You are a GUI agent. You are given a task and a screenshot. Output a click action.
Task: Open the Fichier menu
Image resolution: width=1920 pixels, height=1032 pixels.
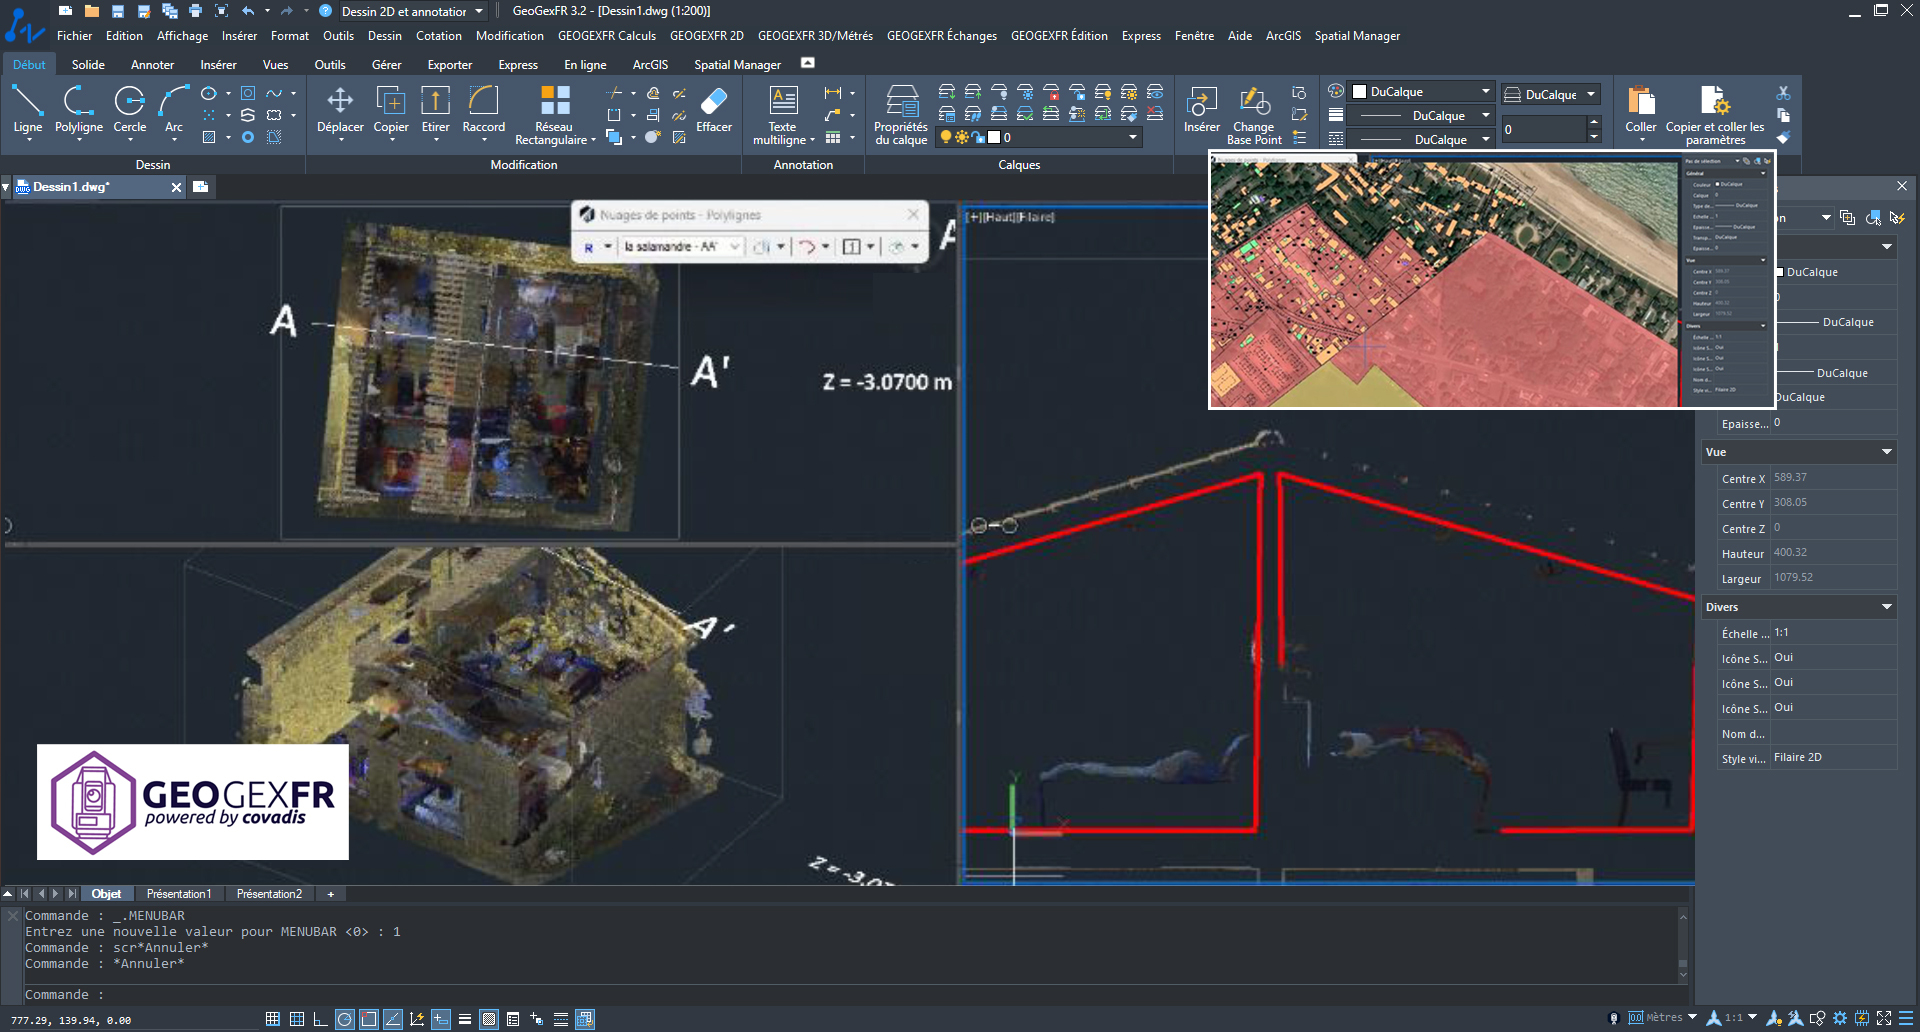tap(74, 36)
